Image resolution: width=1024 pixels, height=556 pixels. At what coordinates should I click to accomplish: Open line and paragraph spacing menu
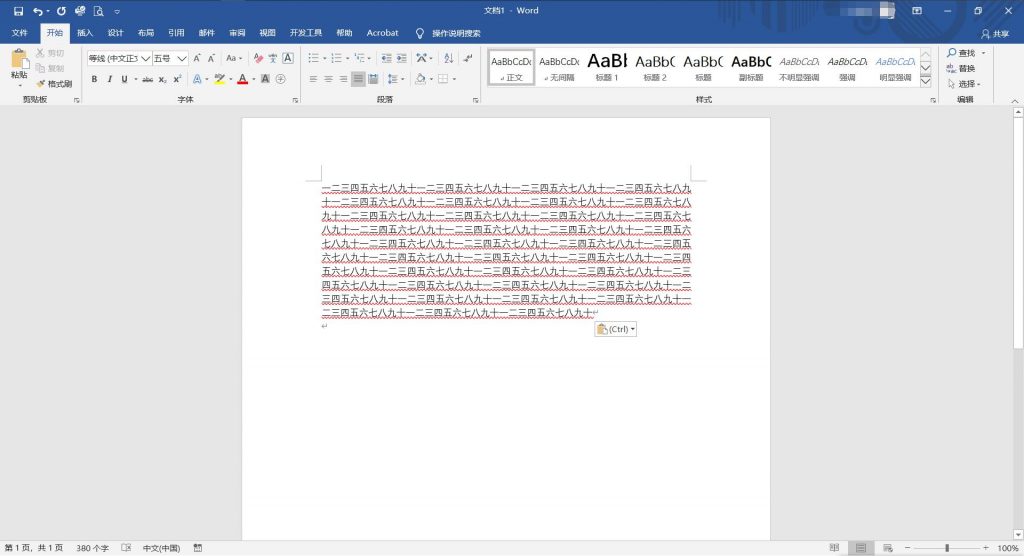[x=394, y=79]
